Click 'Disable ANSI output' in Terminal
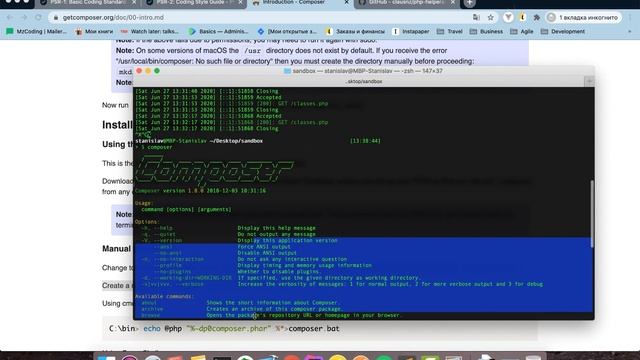 coord(267,253)
